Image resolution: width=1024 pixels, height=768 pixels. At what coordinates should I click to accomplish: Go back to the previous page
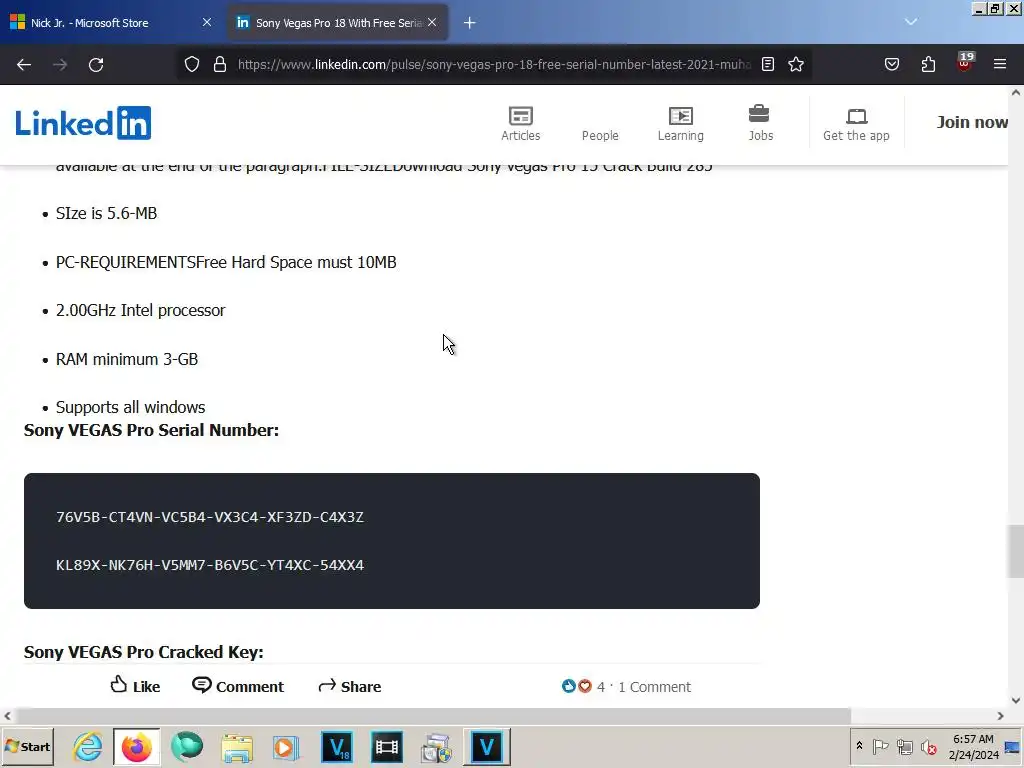point(24,65)
